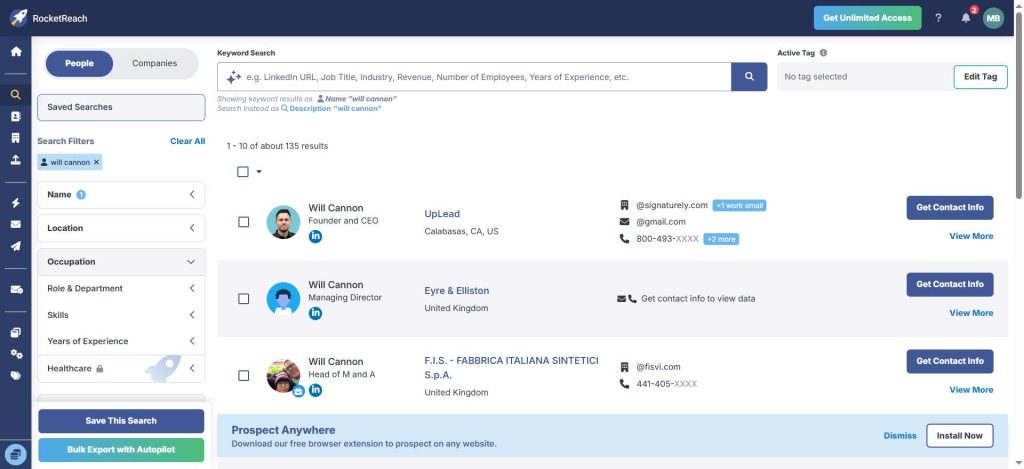Collapse the Occupation filter section
Image resolution: width=1024 pixels, height=469 pixels.
pyautogui.click(x=121, y=262)
